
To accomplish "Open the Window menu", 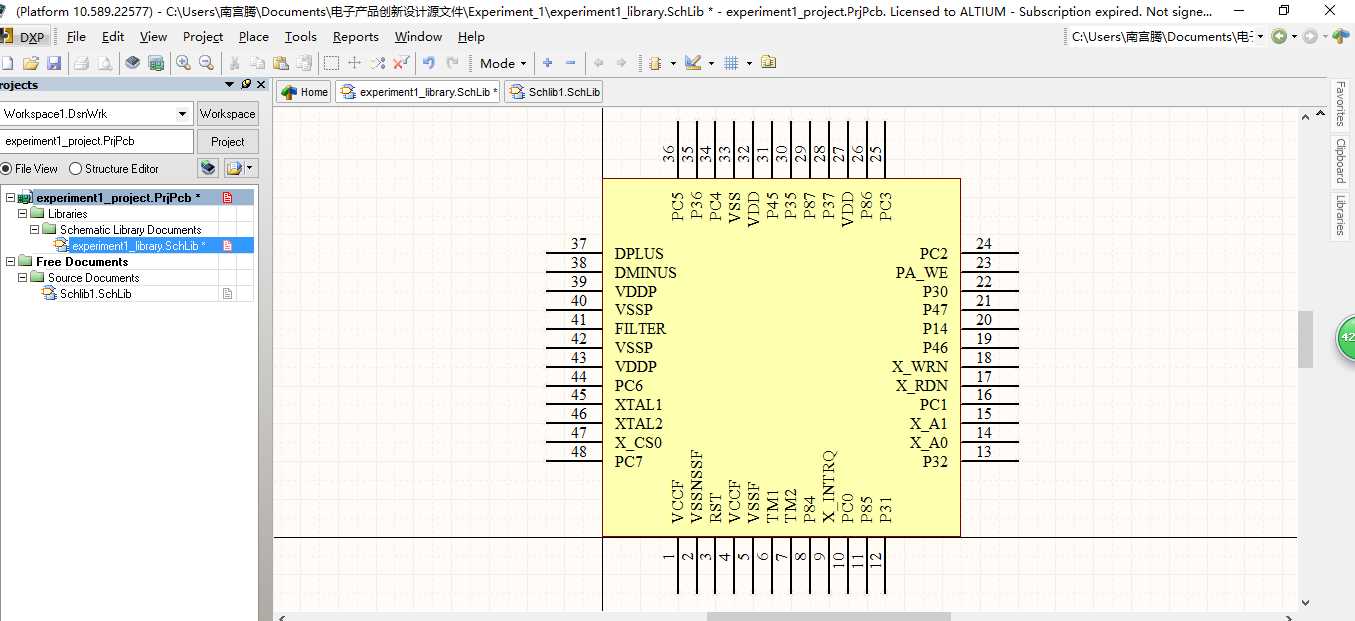I will [x=418, y=37].
